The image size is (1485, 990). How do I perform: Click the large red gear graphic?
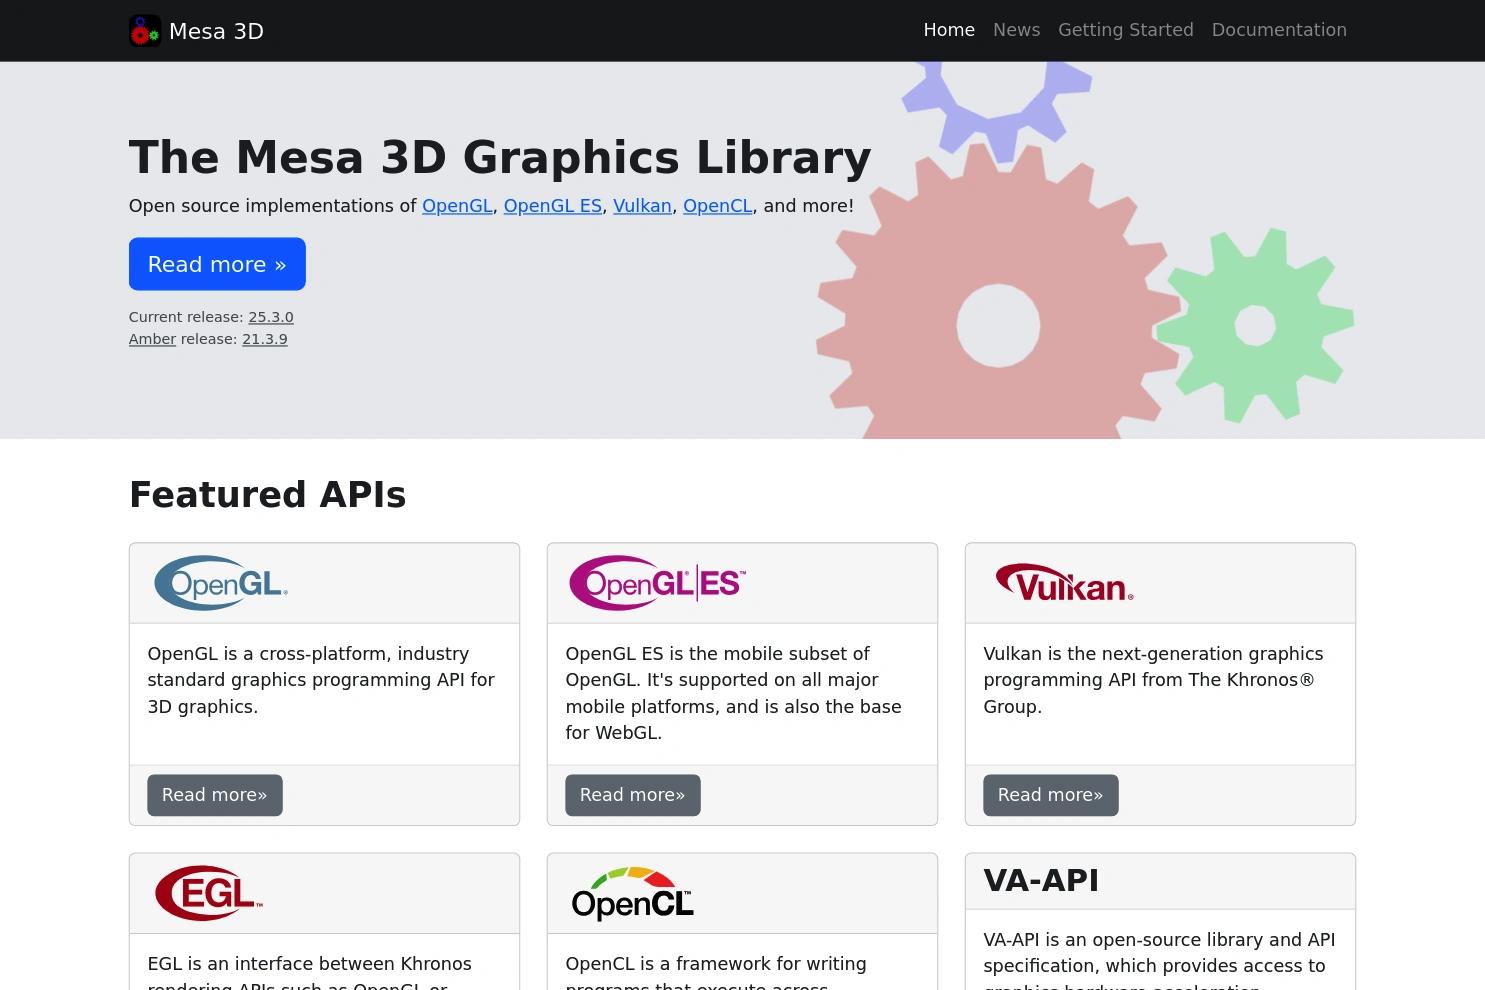pos(998,298)
